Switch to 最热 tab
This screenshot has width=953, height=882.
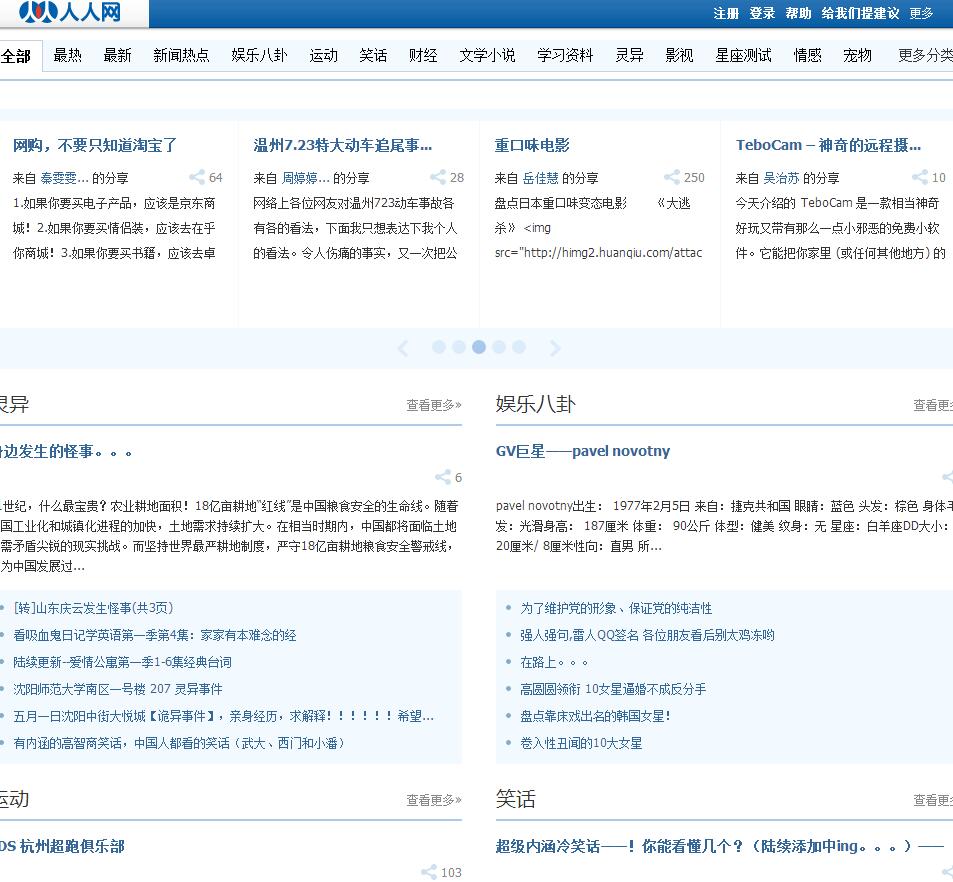(67, 55)
